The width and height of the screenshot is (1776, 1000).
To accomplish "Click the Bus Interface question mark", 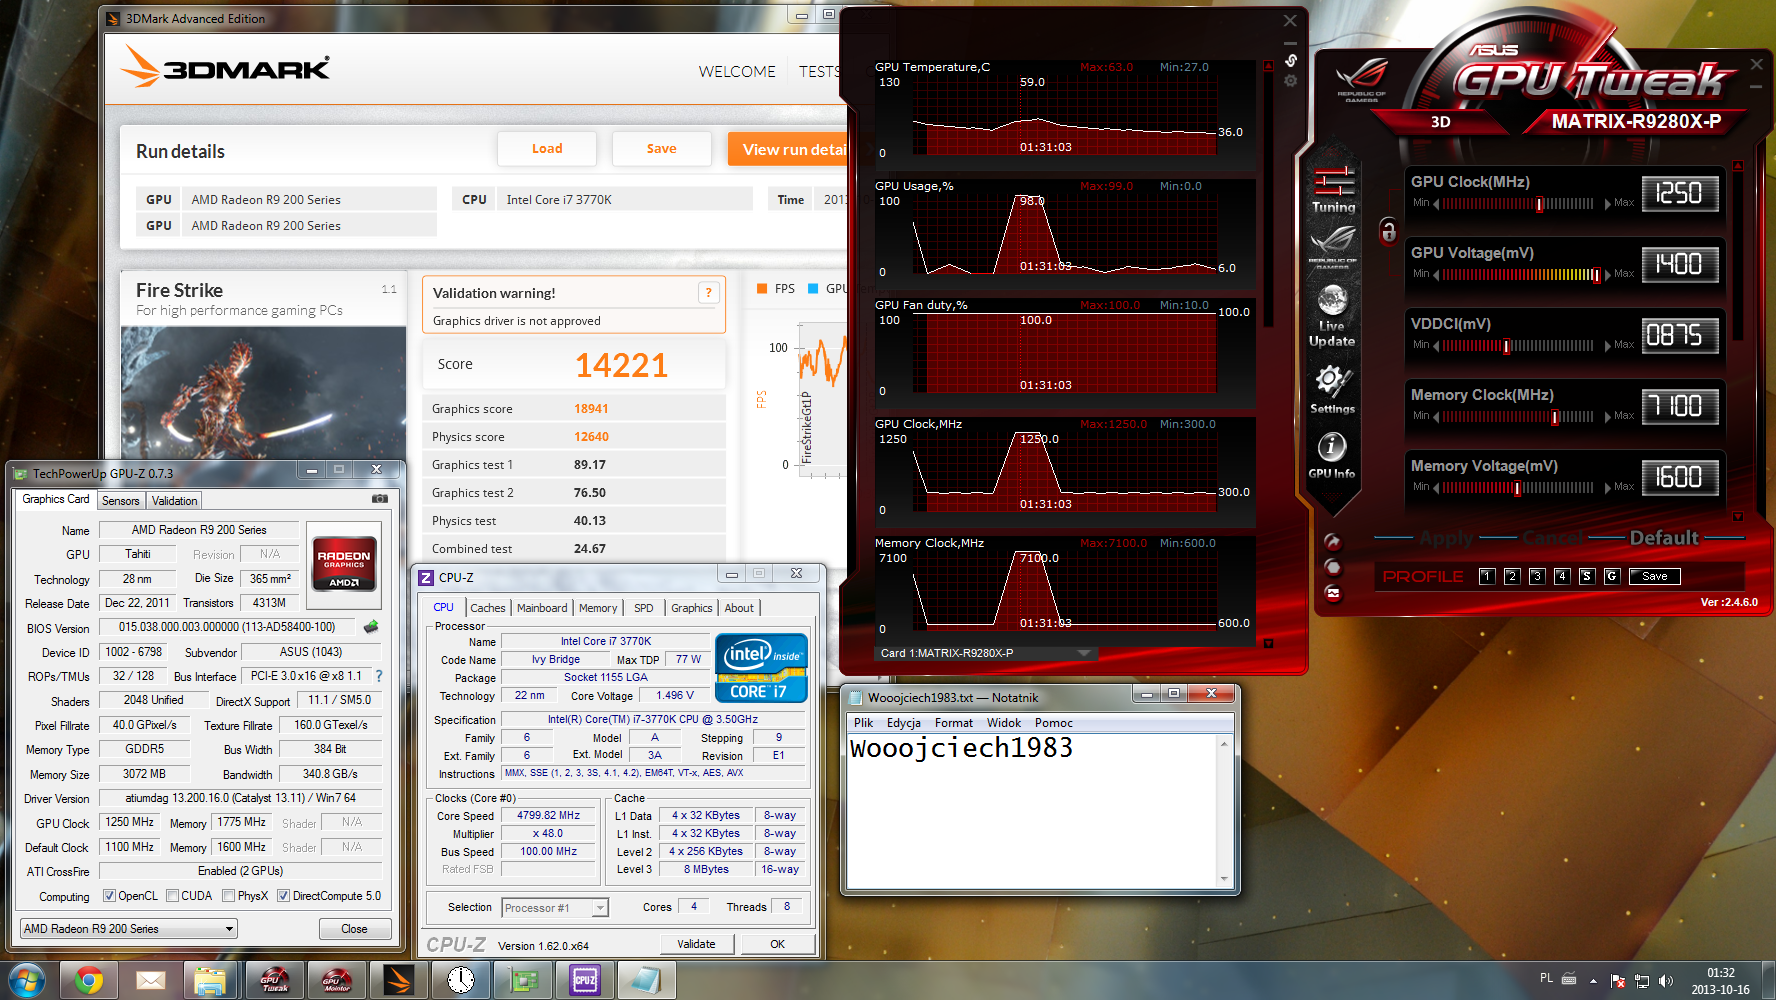I will pos(379,676).
